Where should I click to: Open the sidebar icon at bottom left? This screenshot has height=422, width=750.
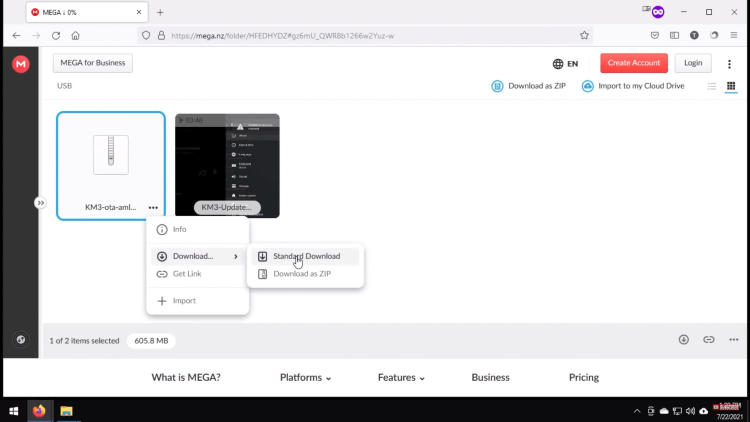tap(21, 340)
